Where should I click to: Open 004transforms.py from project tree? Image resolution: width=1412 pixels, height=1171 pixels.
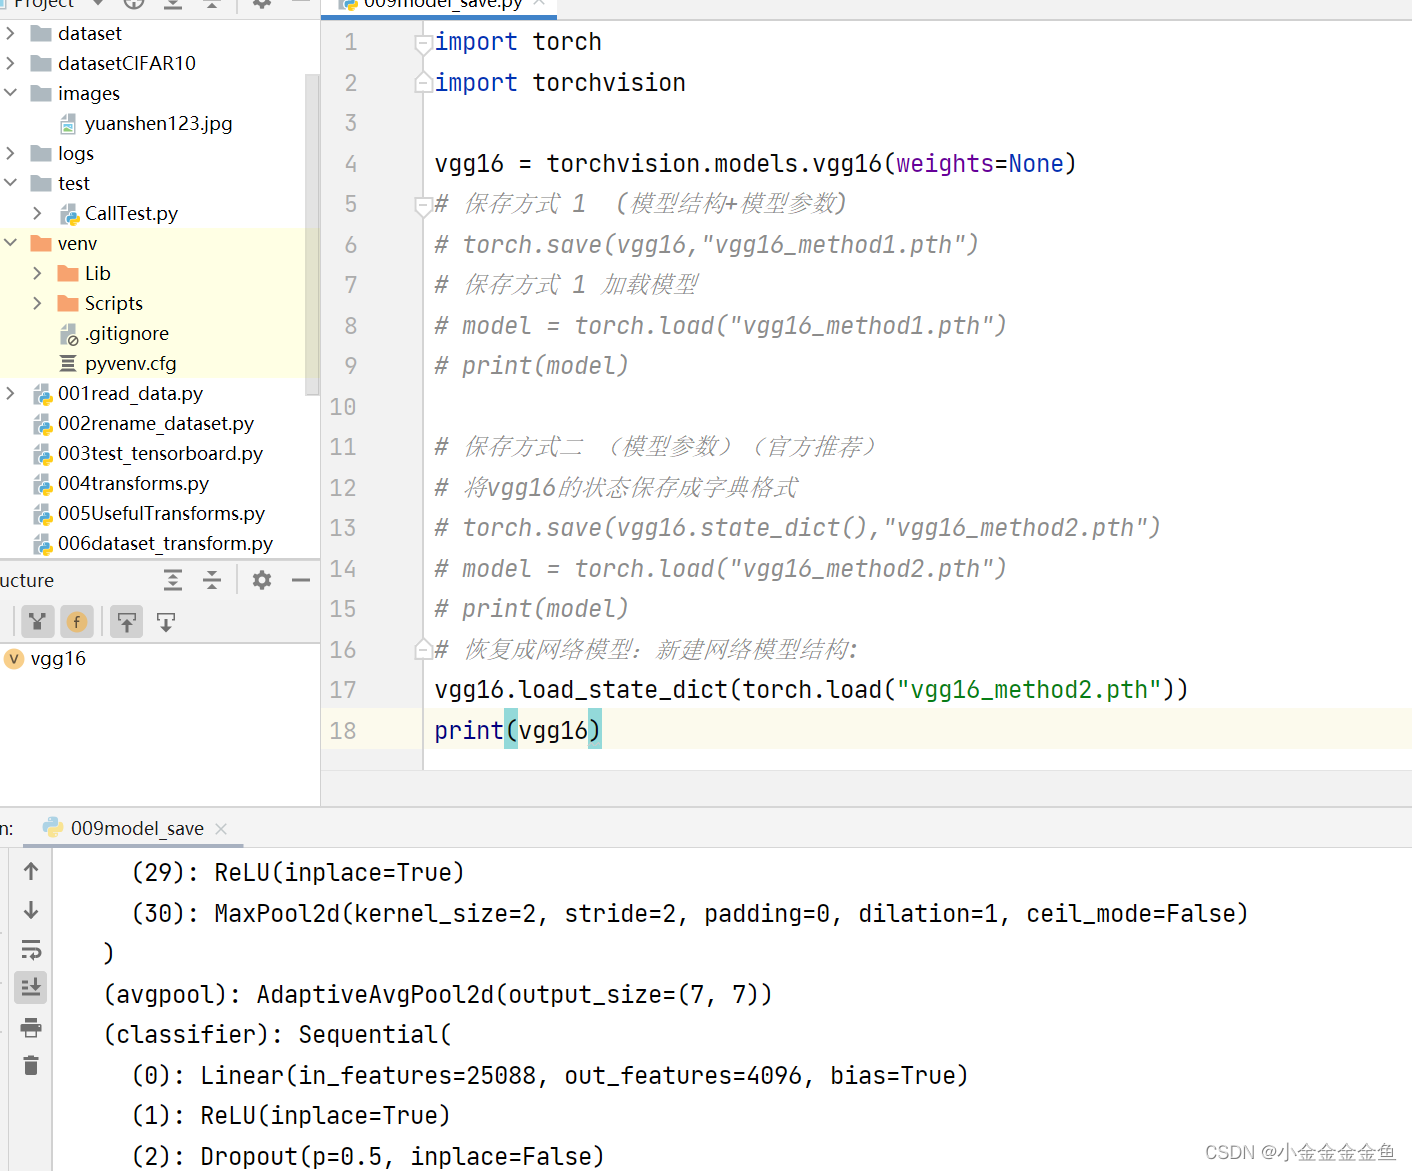pos(133,483)
